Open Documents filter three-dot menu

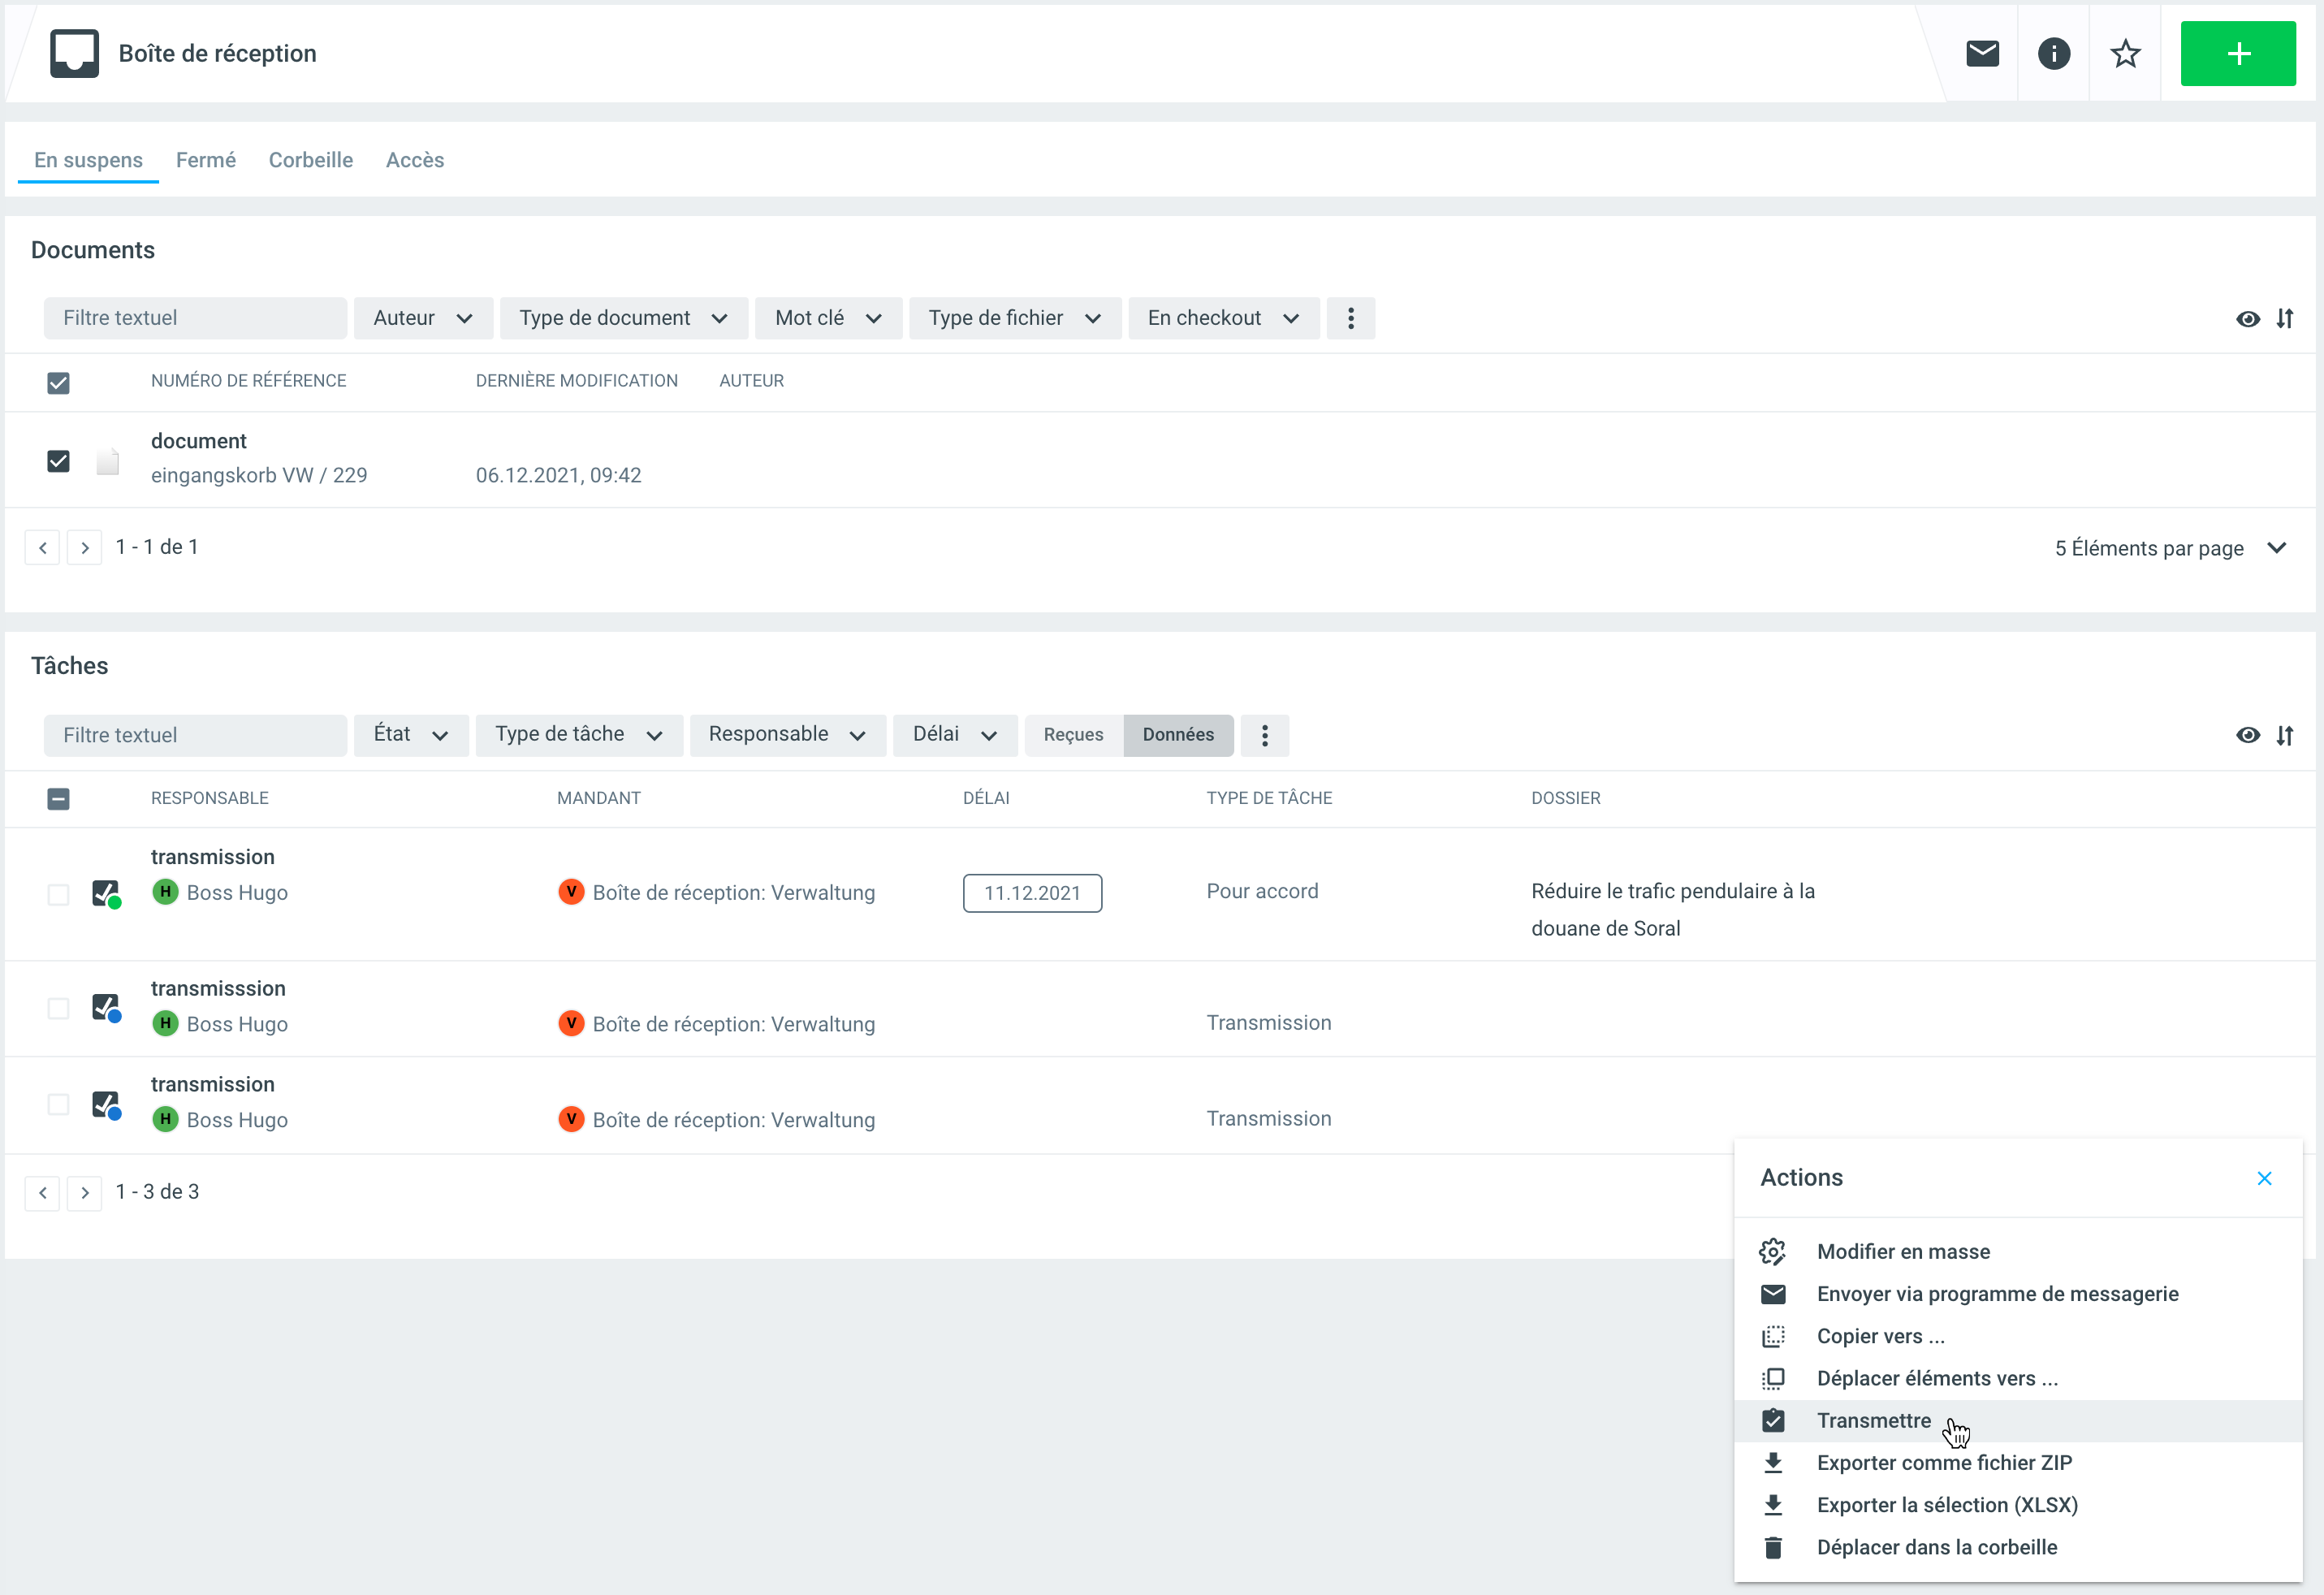(1350, 318)
